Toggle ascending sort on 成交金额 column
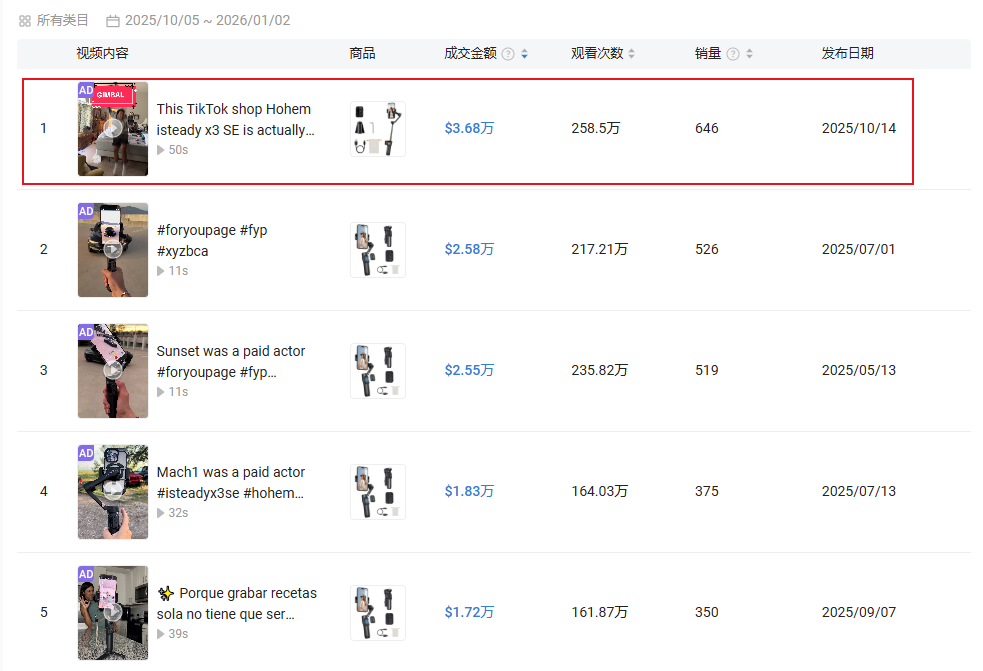 point(524,50)
